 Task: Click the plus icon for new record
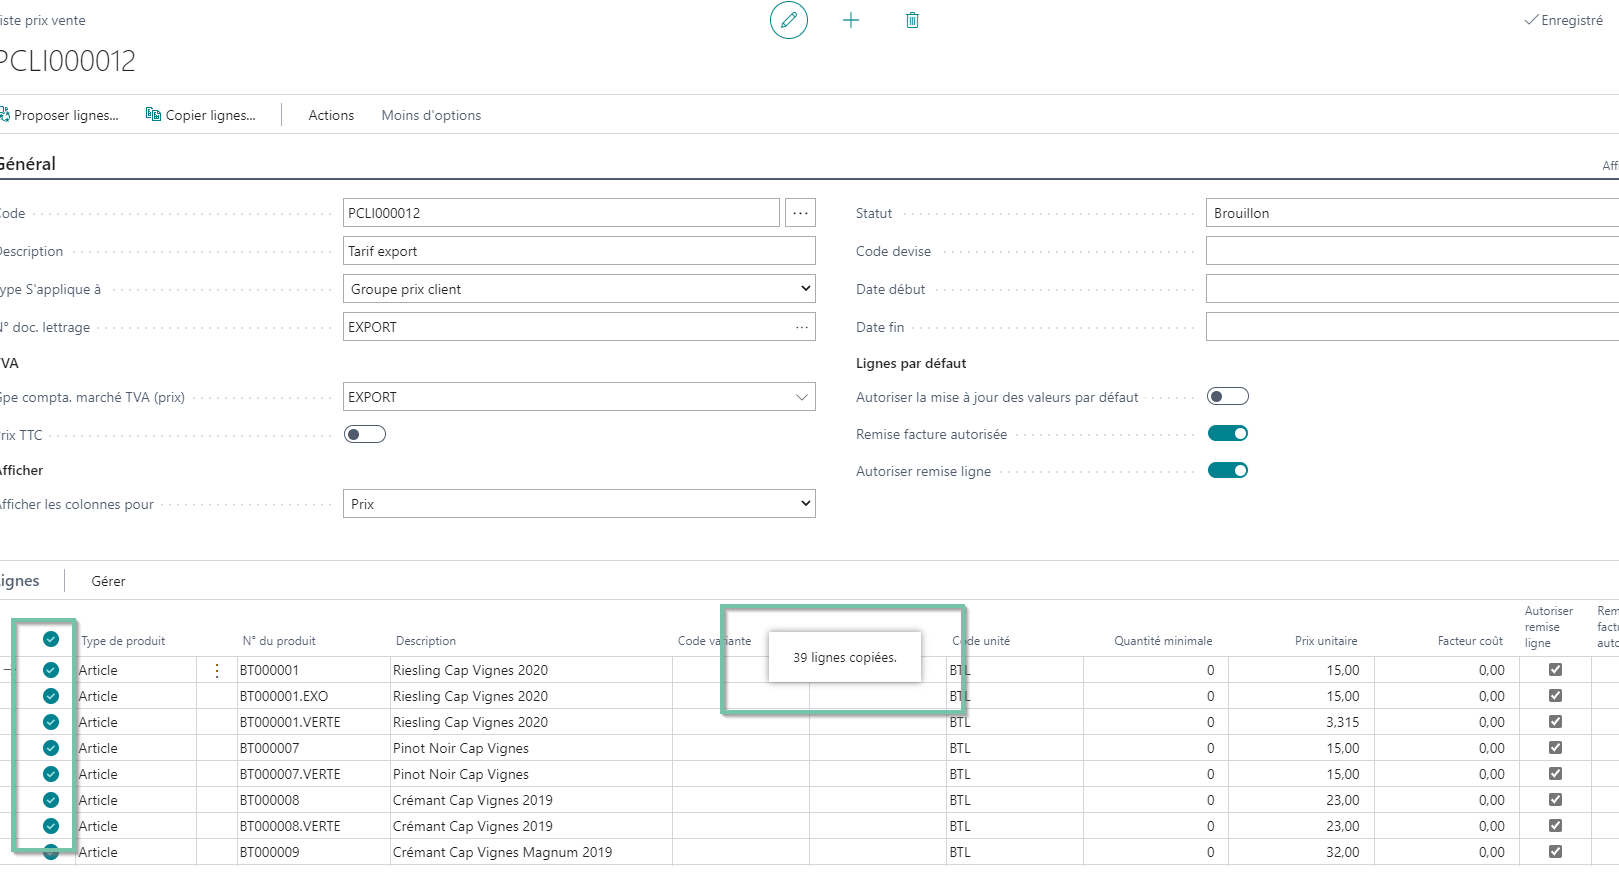tap(851, 20)
